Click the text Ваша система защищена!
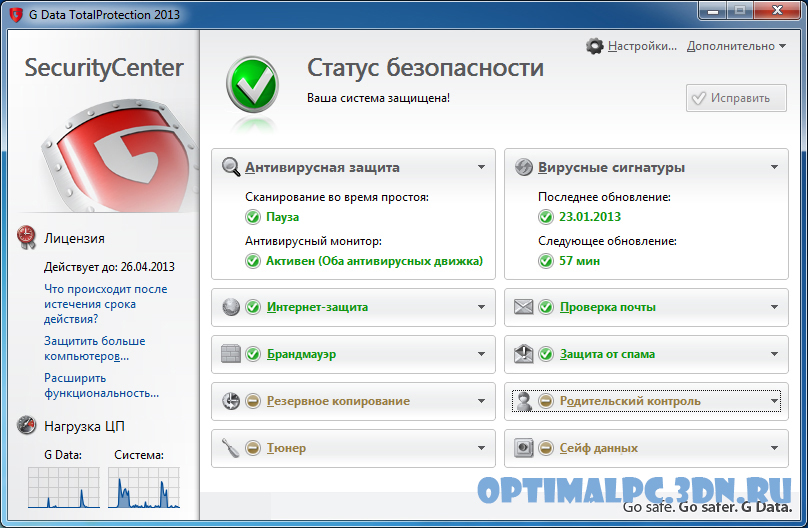Screen dimensions: 808x528 (x=378, y=98)
